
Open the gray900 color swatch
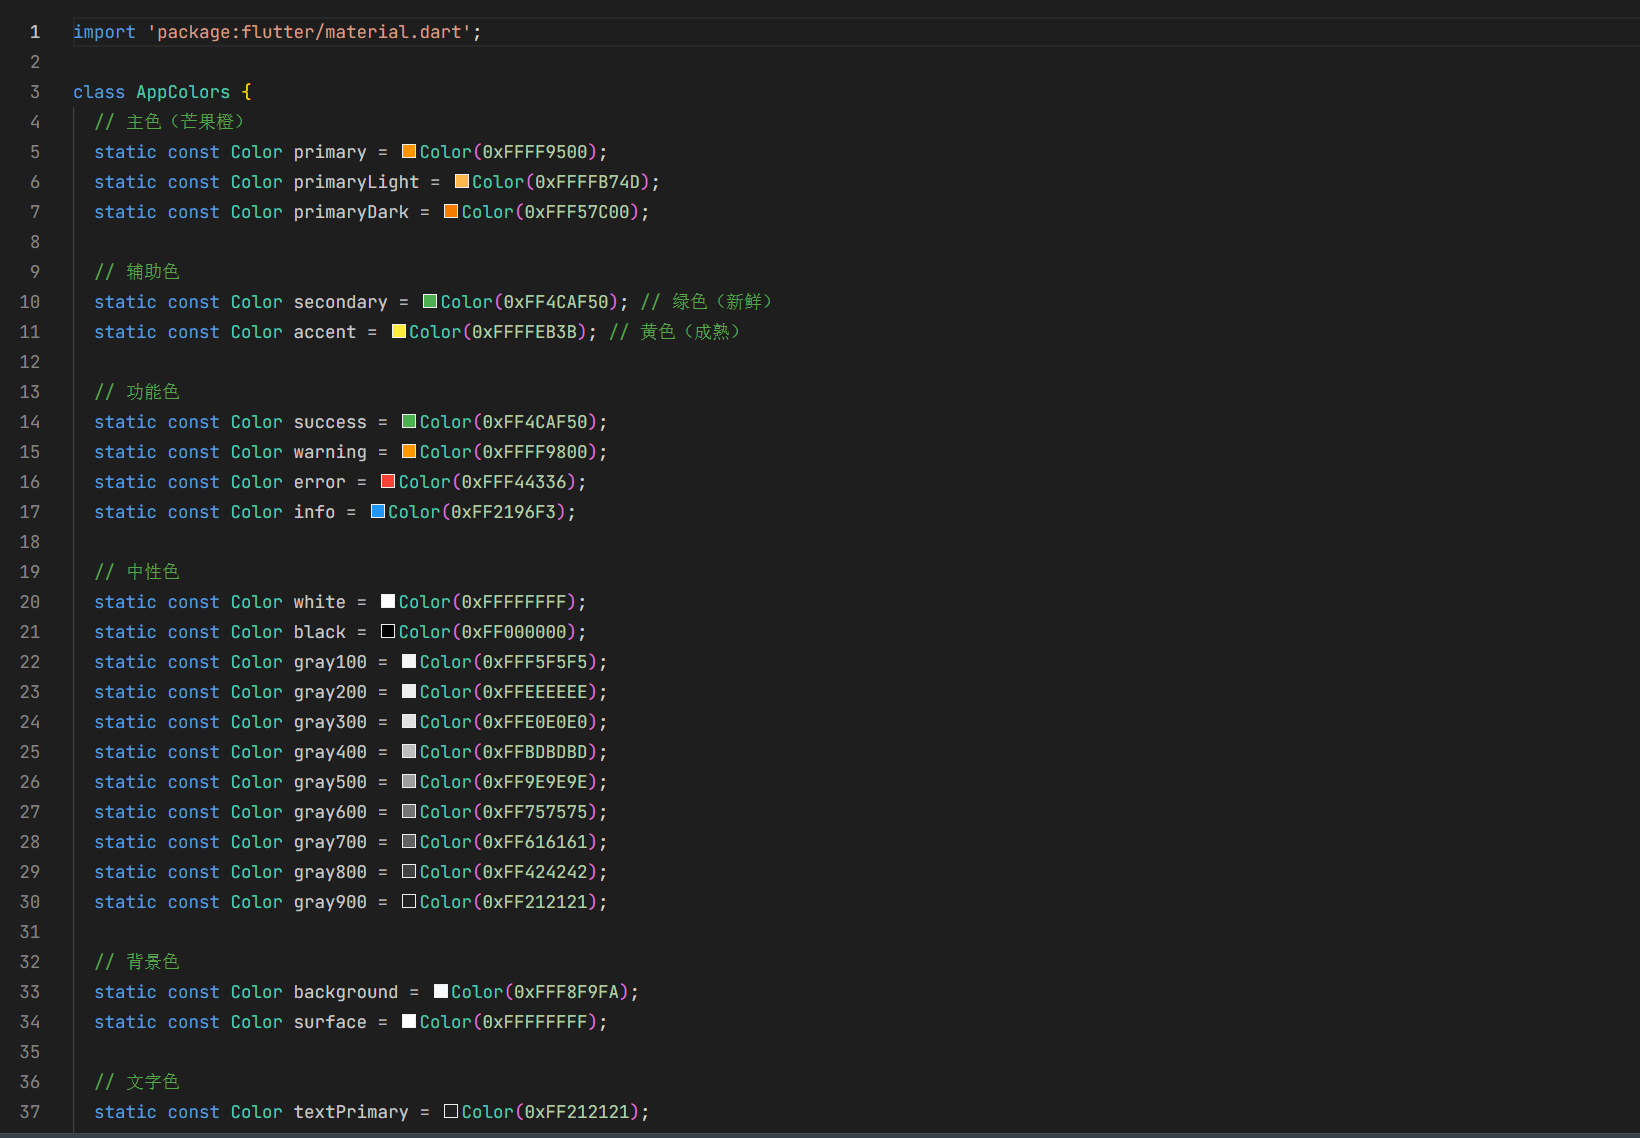409,901
